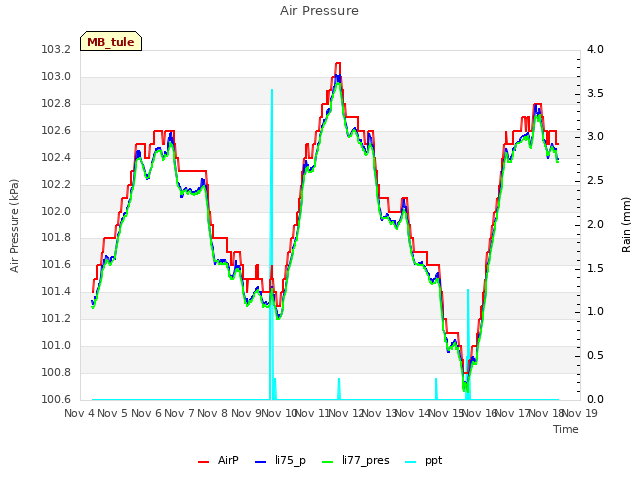640x480 pixels.
Task: Click the 3.0 rain axis label
Action: point(595,137)
